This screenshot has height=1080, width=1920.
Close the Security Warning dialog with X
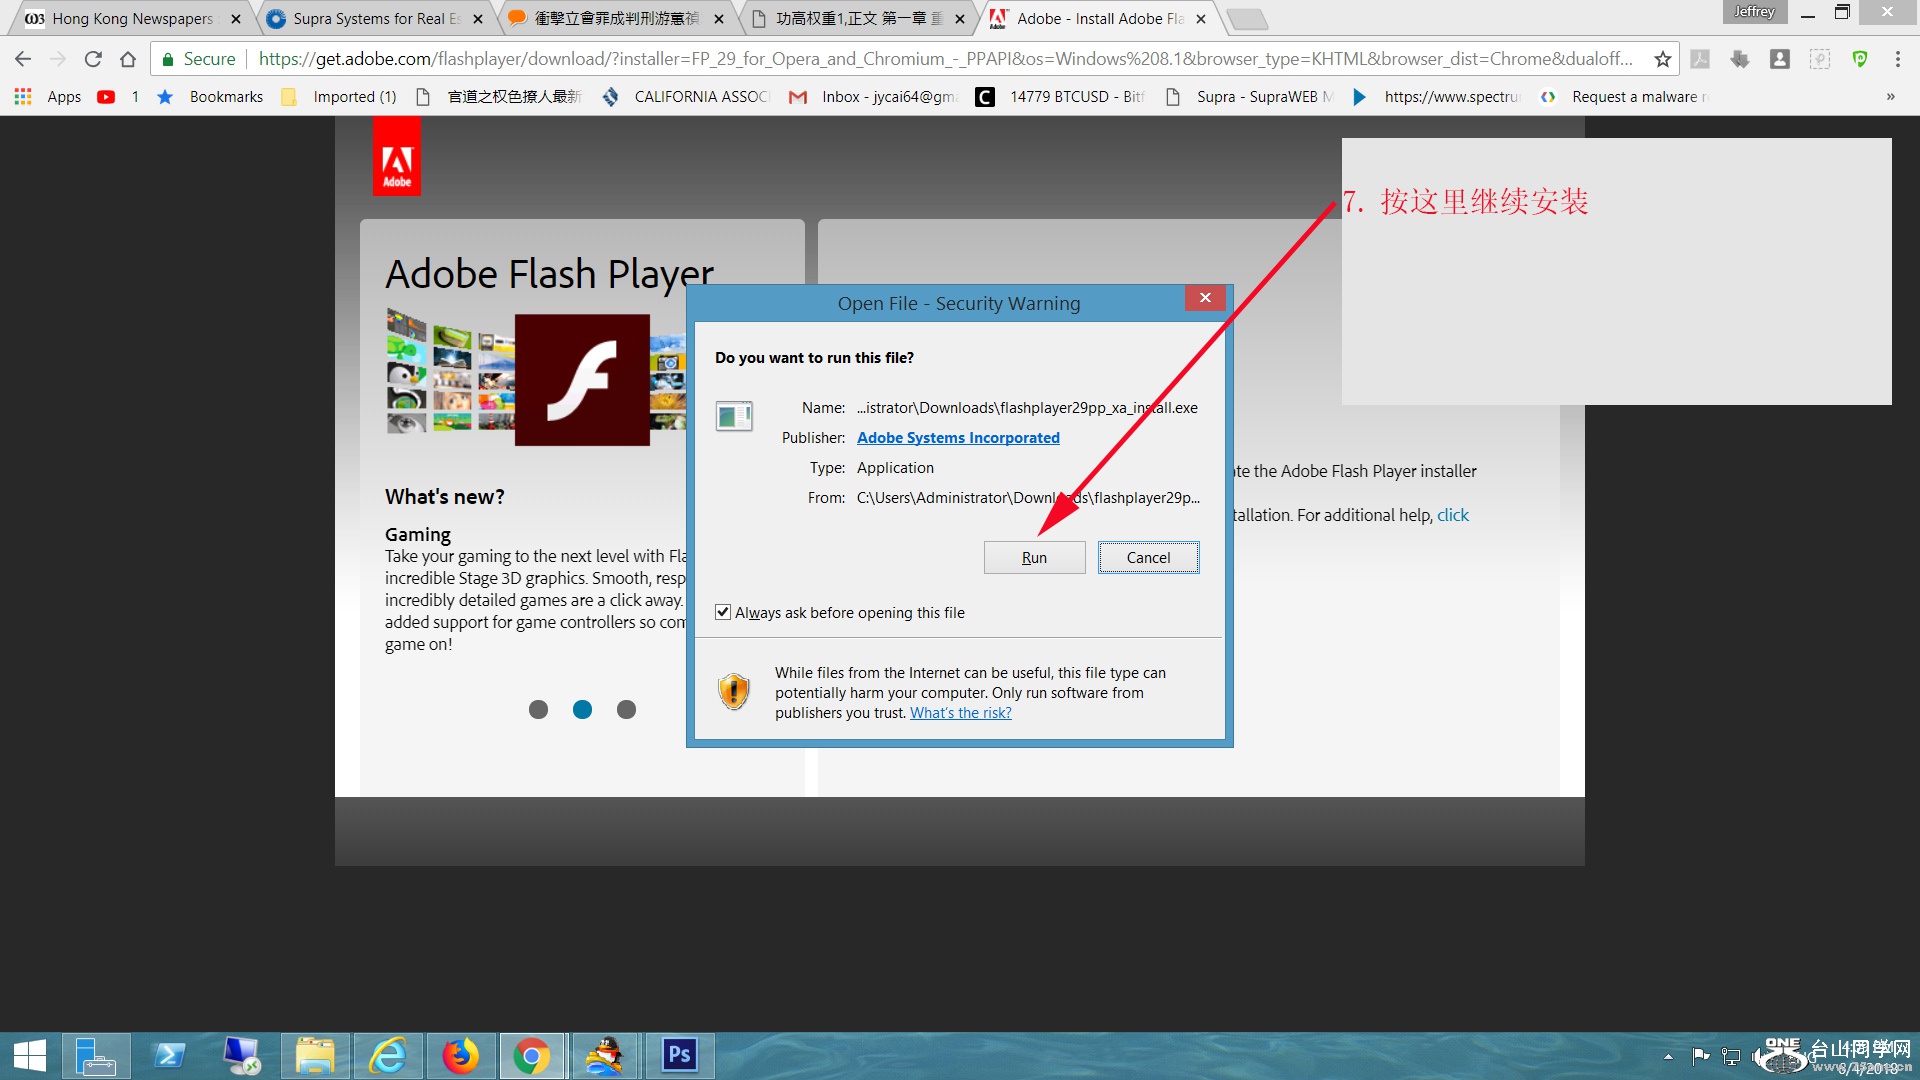(x=1205, y=298)
